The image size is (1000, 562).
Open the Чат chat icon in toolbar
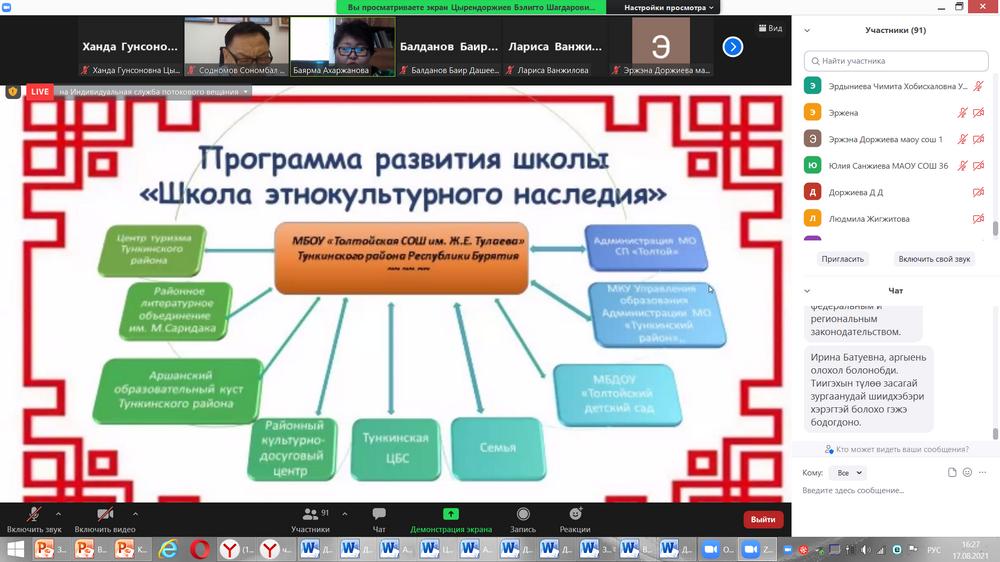point(379,514)
